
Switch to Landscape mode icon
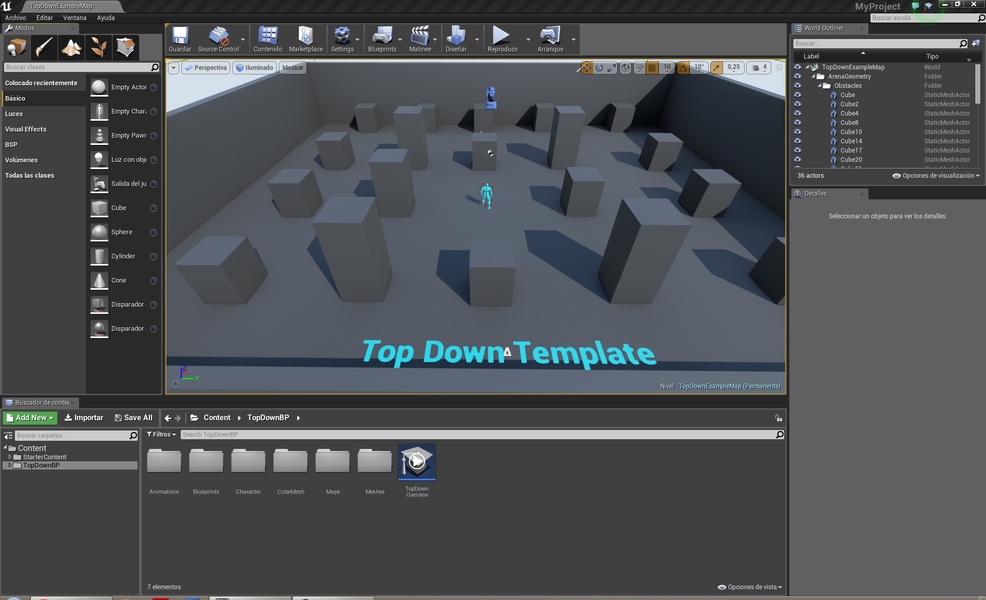tap(72, 47)
